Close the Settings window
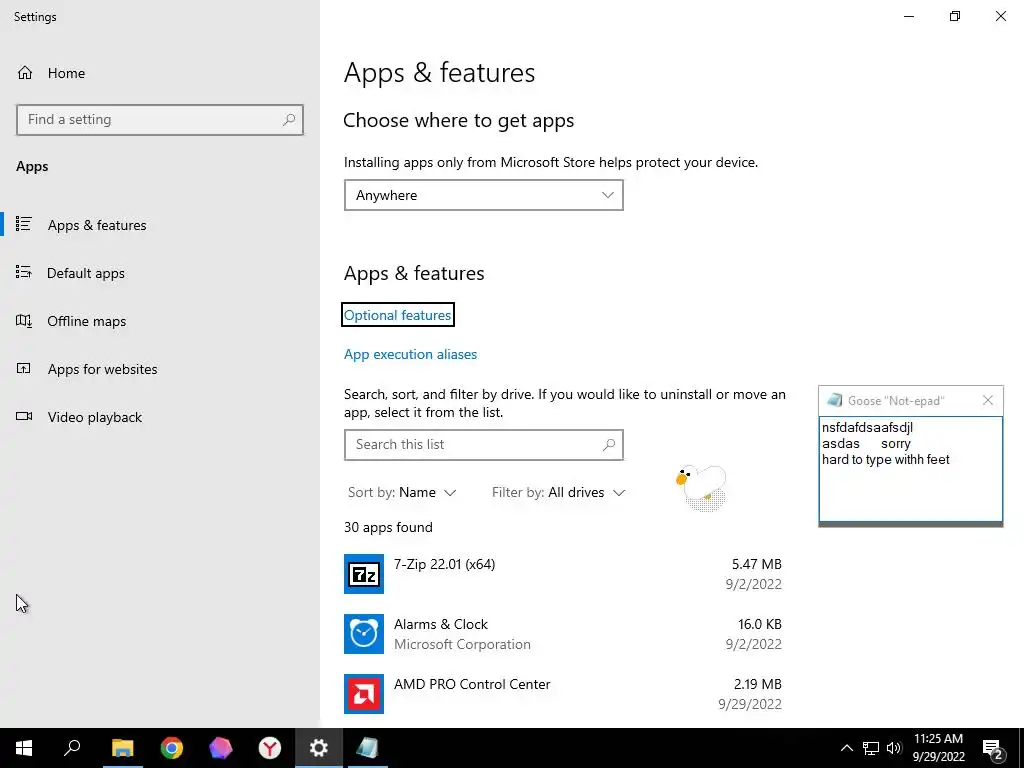The width and height of the screenshot is (1024, 768). pyautogui.click(x=1000, y=16)
